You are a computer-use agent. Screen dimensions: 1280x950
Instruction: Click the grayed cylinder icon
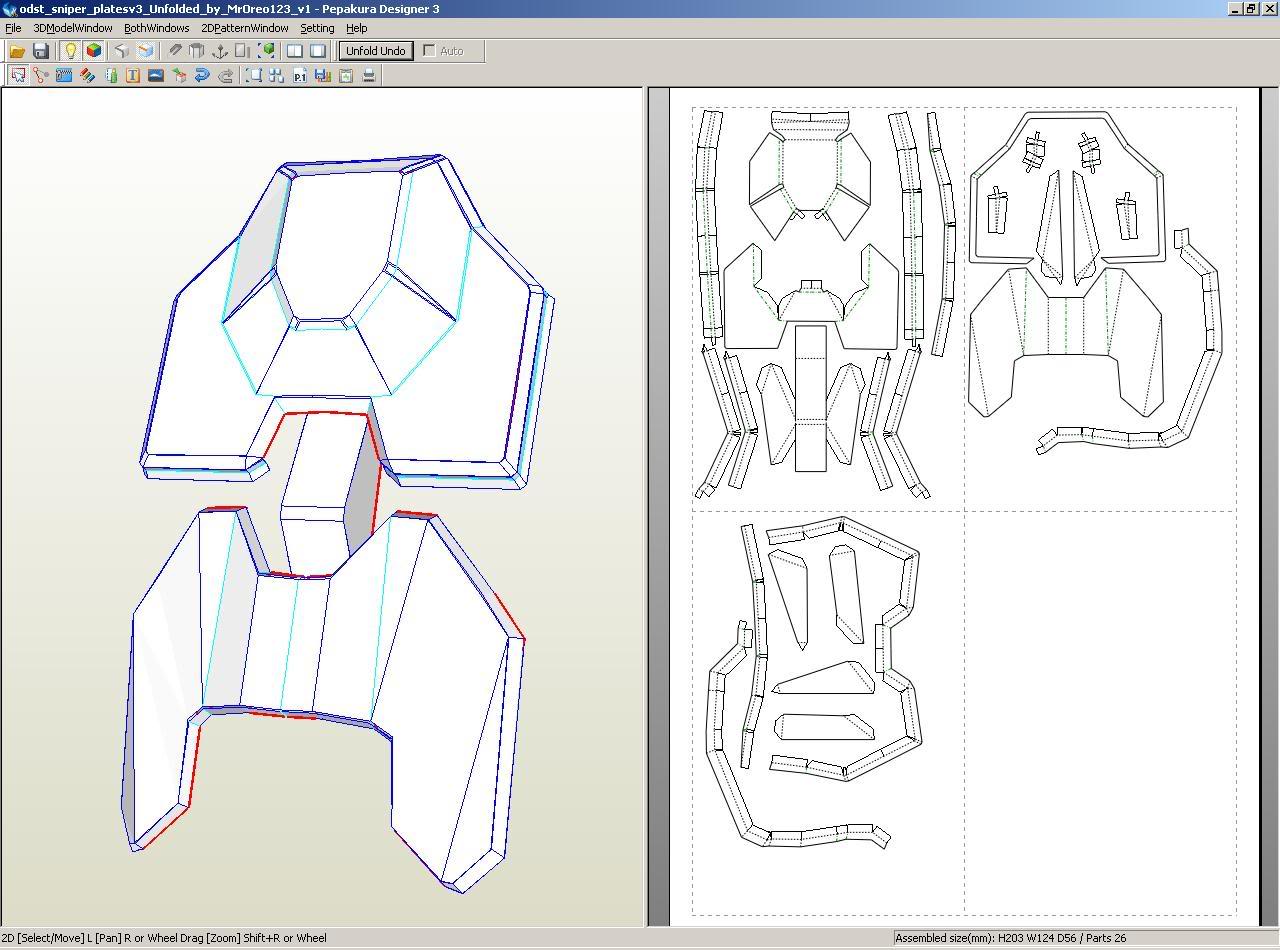[197, 51]
